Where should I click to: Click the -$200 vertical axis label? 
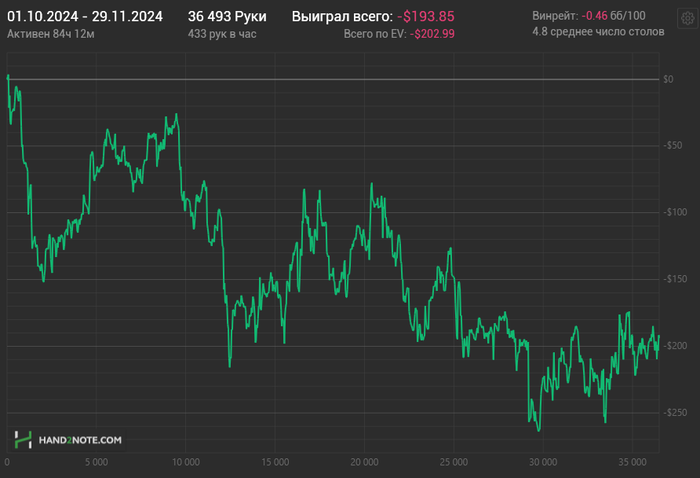click(x=677, y=346)
